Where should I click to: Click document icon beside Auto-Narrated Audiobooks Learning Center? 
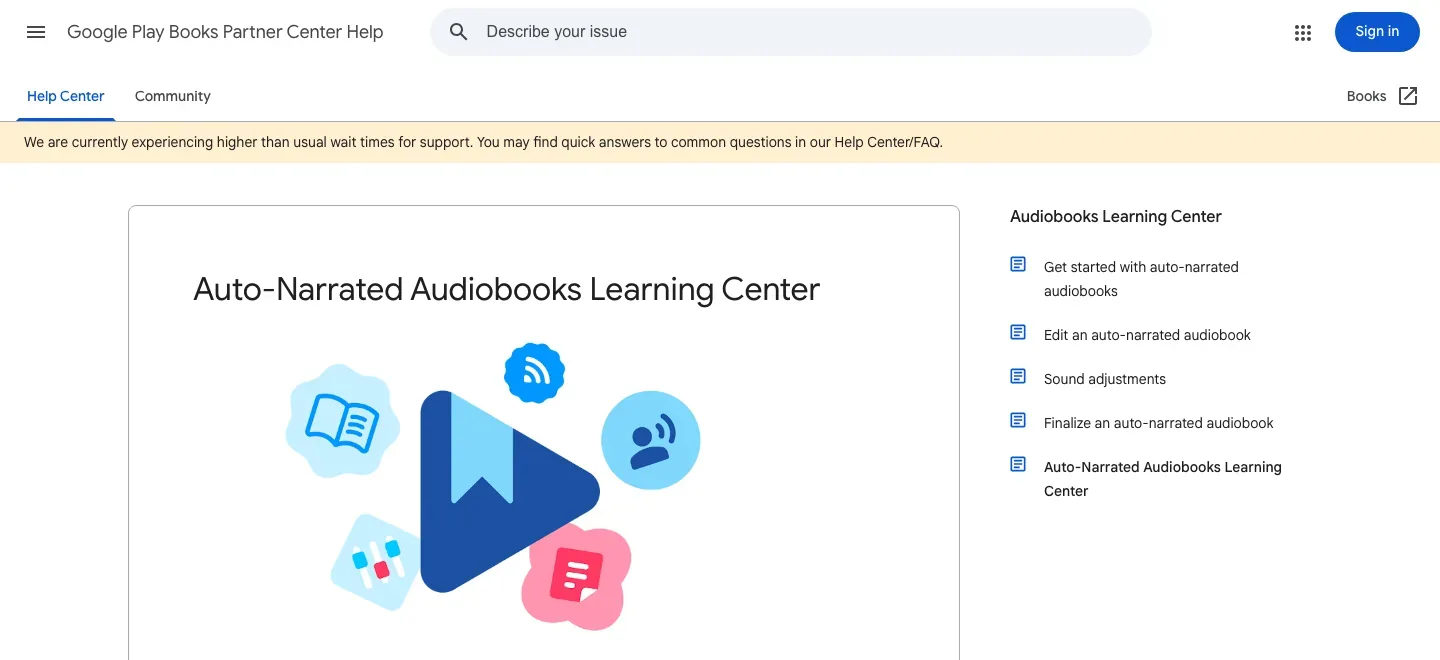pyautogui.click(x=1018, y=464)
